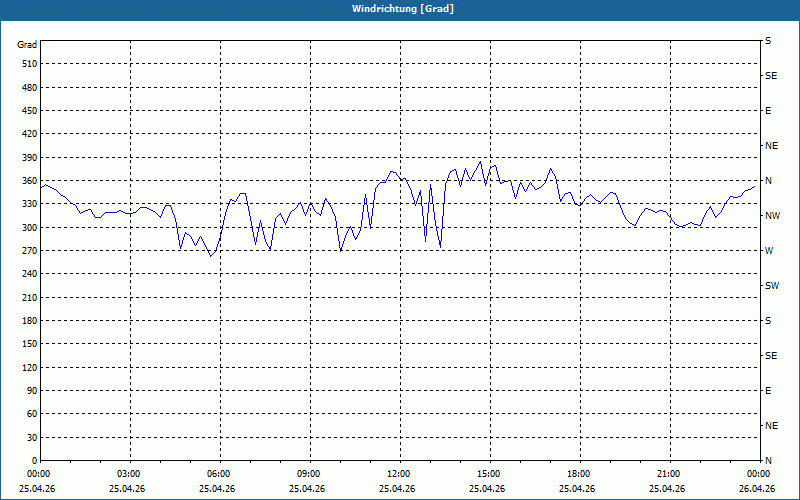Screen dimensions: 800x500
Task: Click the 25.04.26 date under 21:00
Action: coord(667,489)
